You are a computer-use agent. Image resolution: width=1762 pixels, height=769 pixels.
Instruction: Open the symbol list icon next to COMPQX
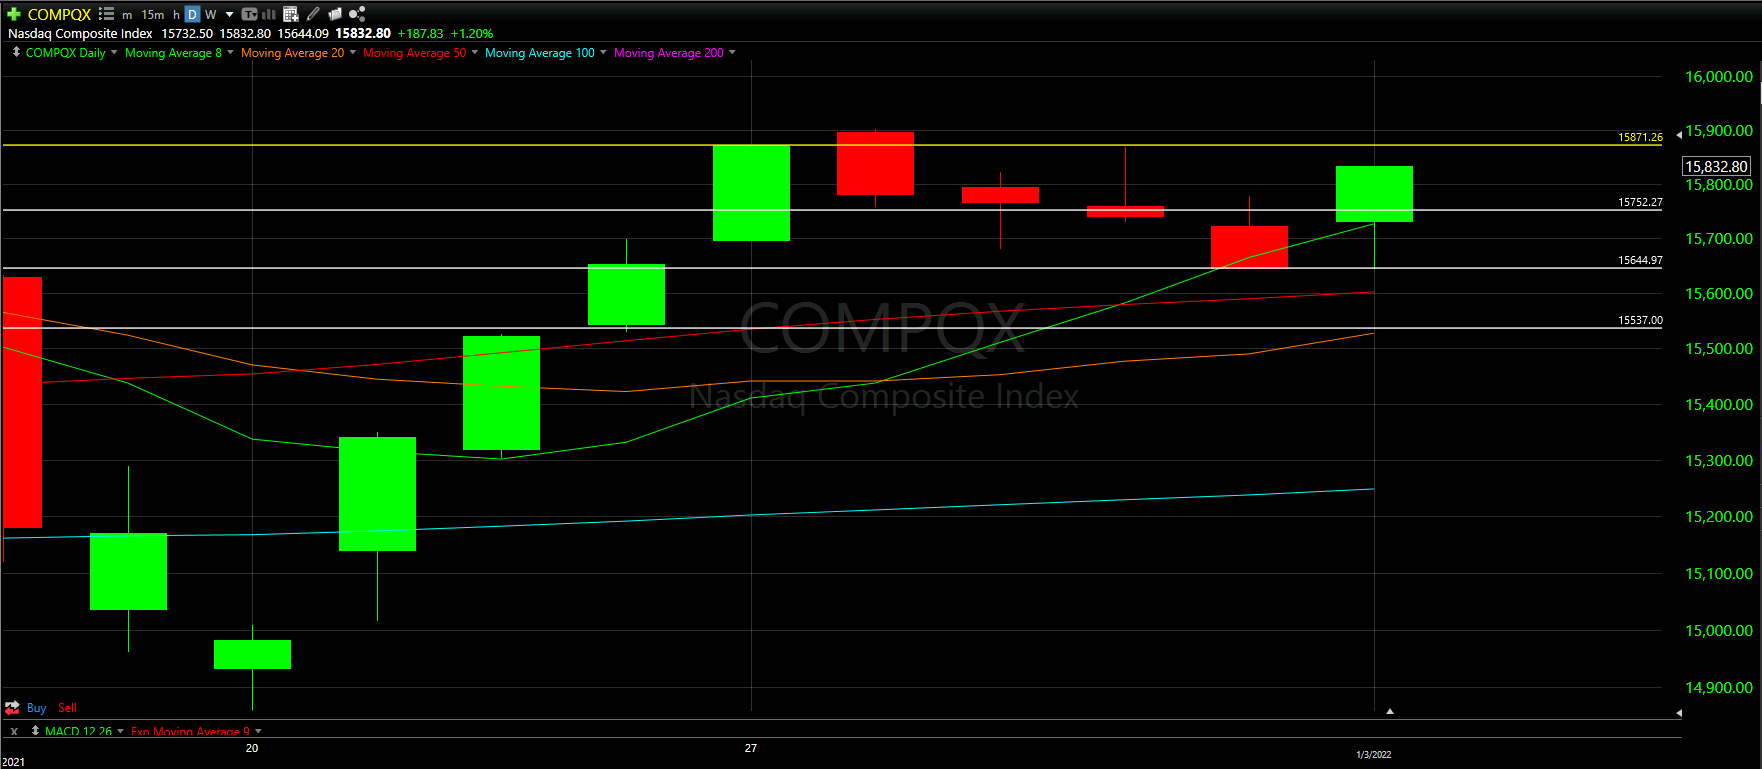pos(106,14)
